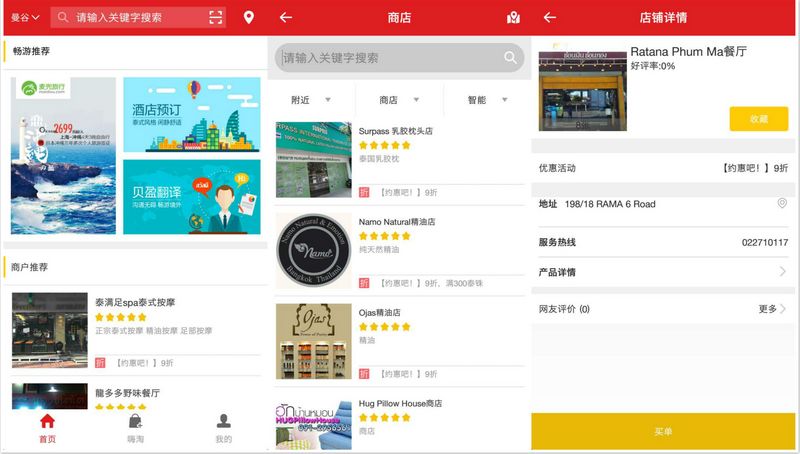Open map view icon on 商店 screen
The width and height of the screenshot is (800, 454).
click(x=513, y=18)
